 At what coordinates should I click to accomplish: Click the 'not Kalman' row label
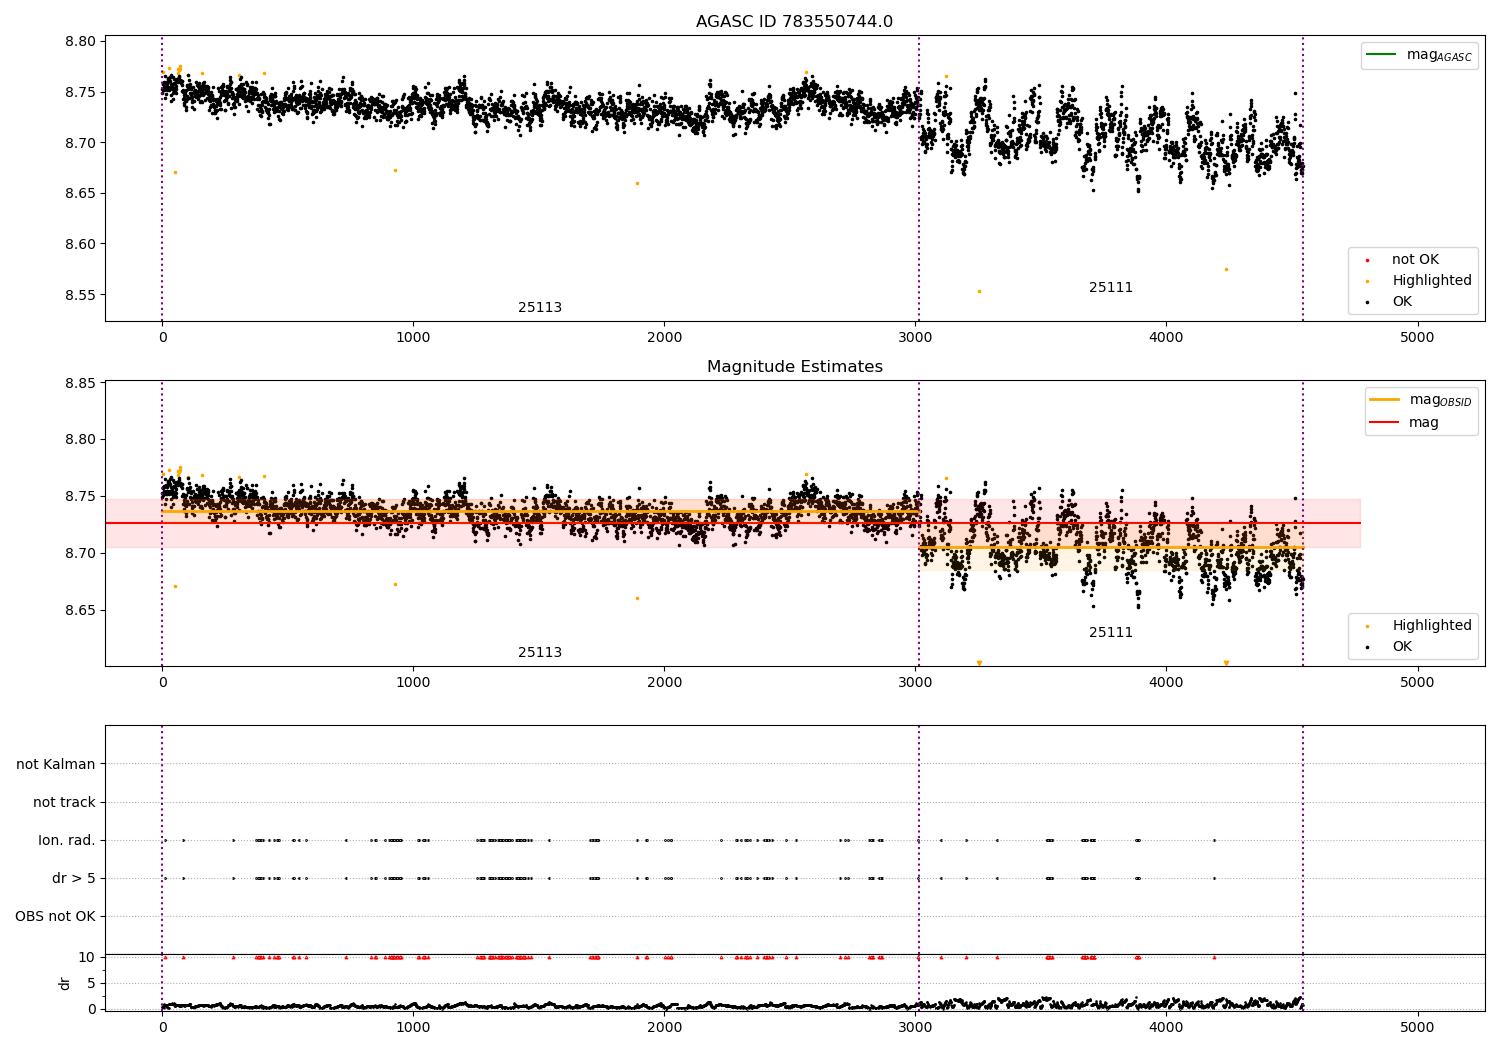tap(56, 765)
